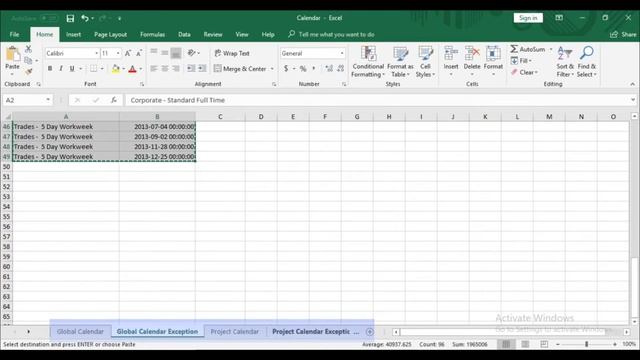
Task: Decrease font size with the small A icon
Action: click(x=139, y=53)
